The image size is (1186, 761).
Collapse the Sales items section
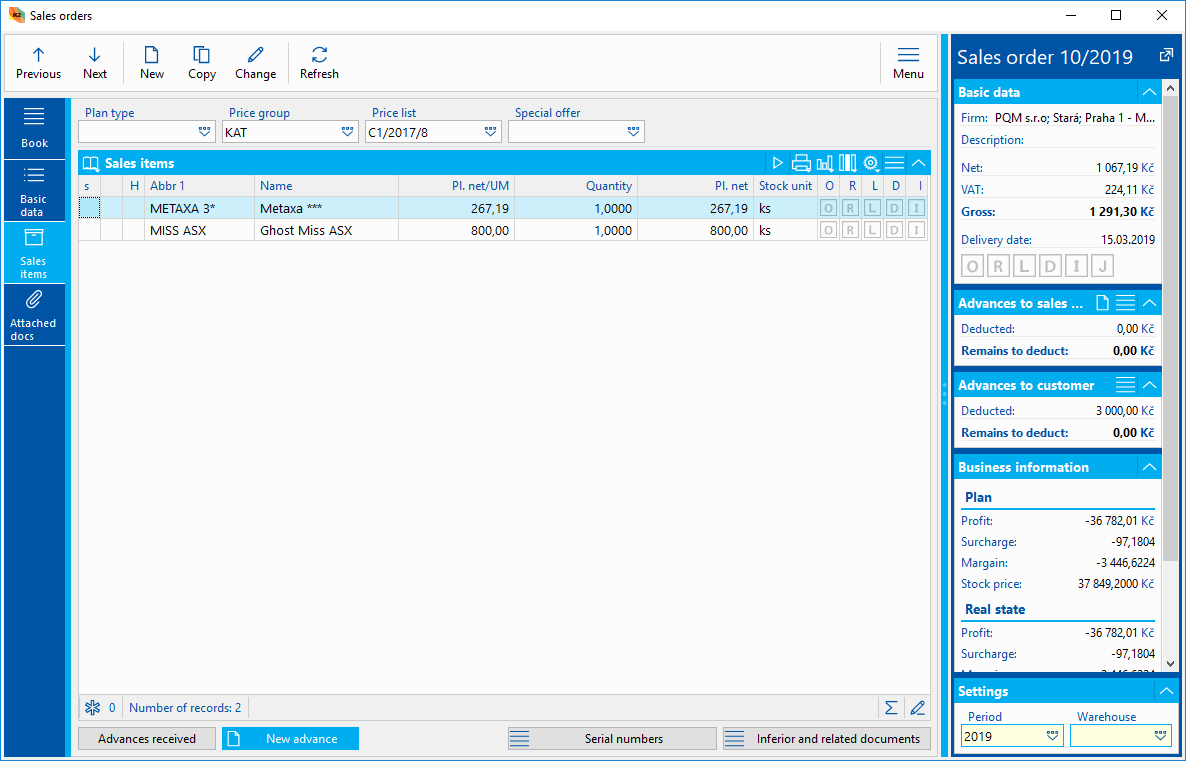click(x=918, y=163)
